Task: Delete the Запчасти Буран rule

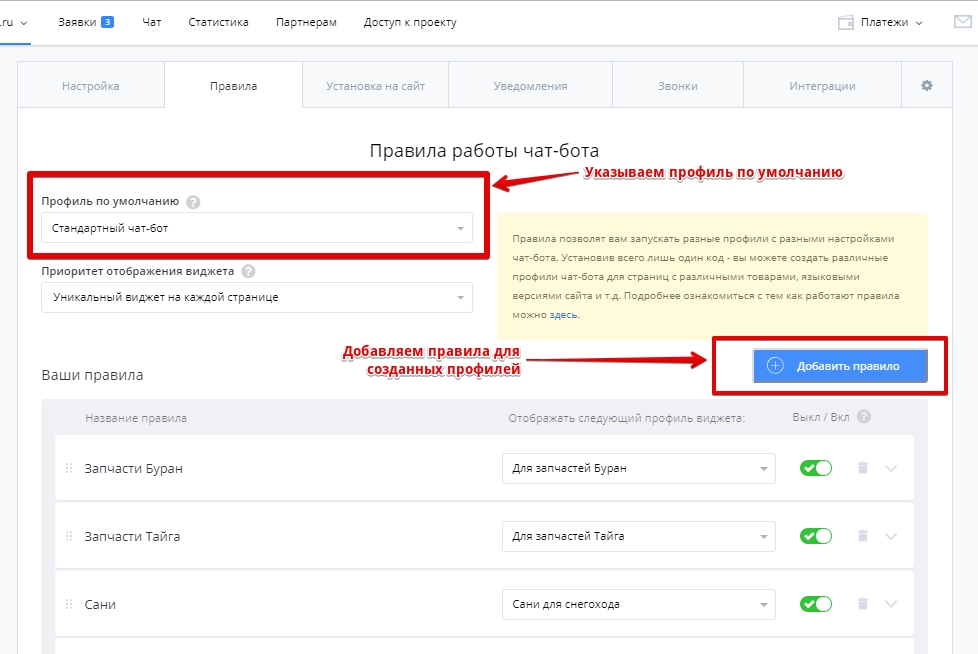Action: pyautogui.click(x=863, y=468)
